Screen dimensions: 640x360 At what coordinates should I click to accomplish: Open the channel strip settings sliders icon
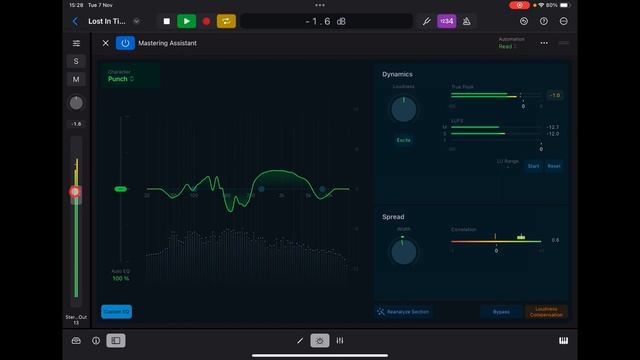[76, 43]
